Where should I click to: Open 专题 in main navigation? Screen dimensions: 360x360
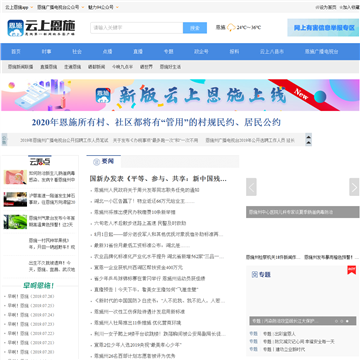tap(168, 52)
